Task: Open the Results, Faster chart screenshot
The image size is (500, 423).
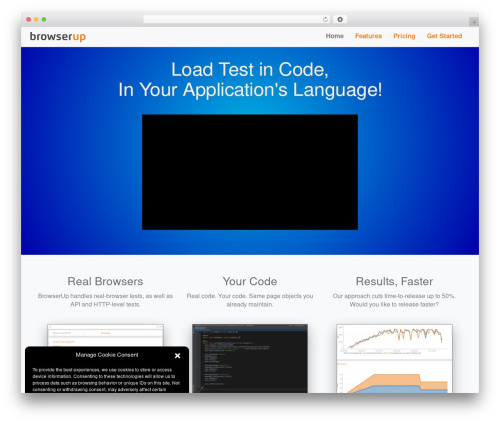Action: click(x=394, y=358)
